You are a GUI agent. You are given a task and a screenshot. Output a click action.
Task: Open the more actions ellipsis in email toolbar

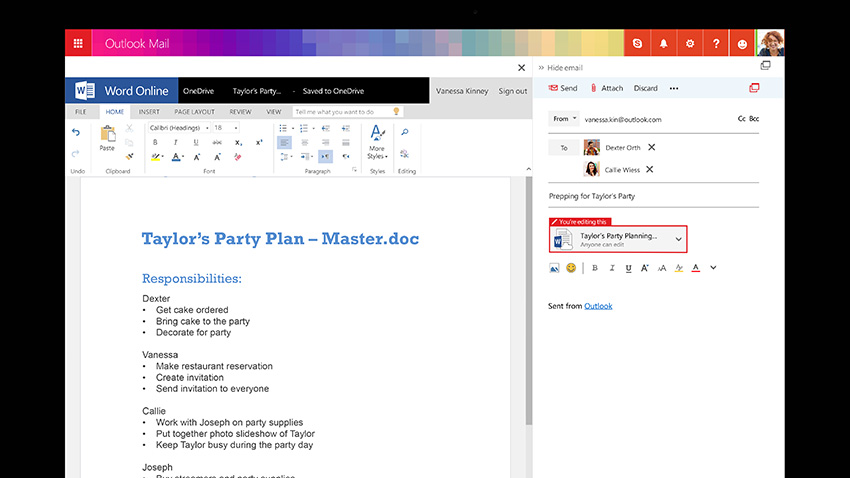click(674, 88)
